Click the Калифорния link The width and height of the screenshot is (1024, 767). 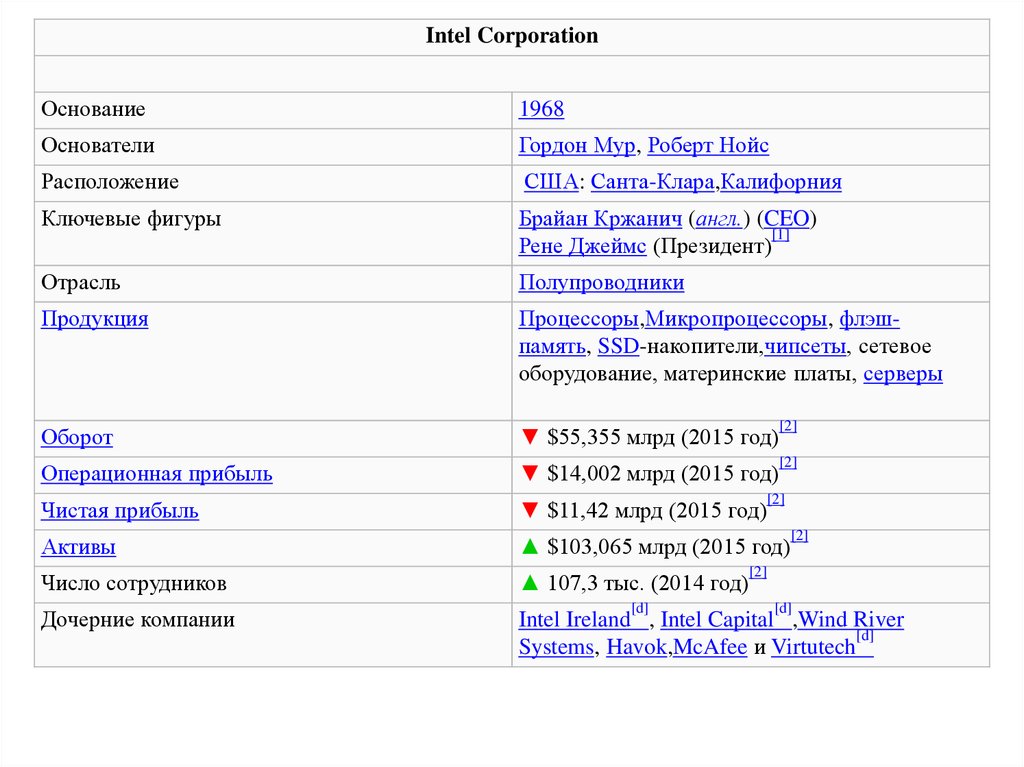[781, 182]
